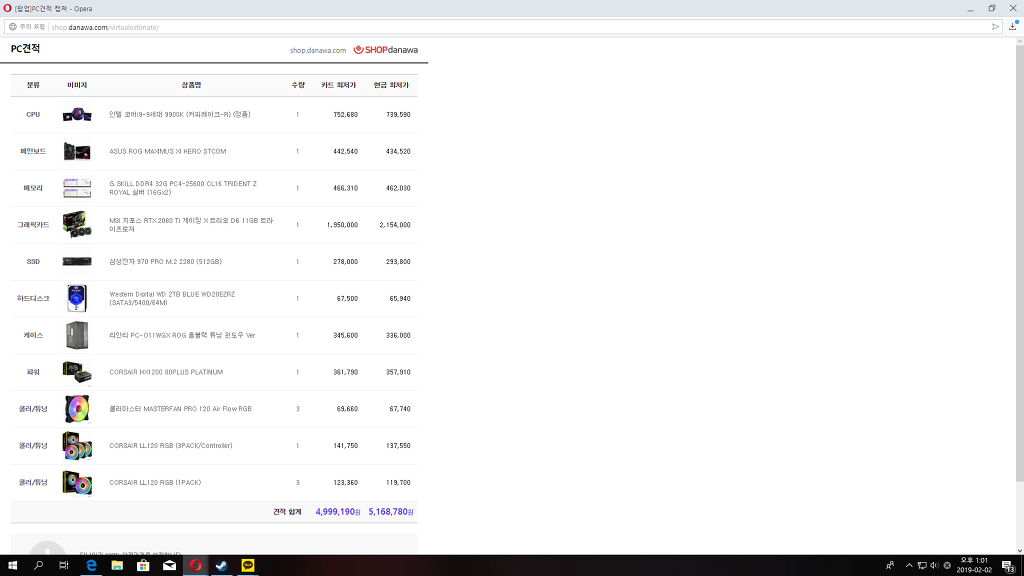
Task: Click the send-to-flow arrow icon in address bar
Action: (995, 27)
